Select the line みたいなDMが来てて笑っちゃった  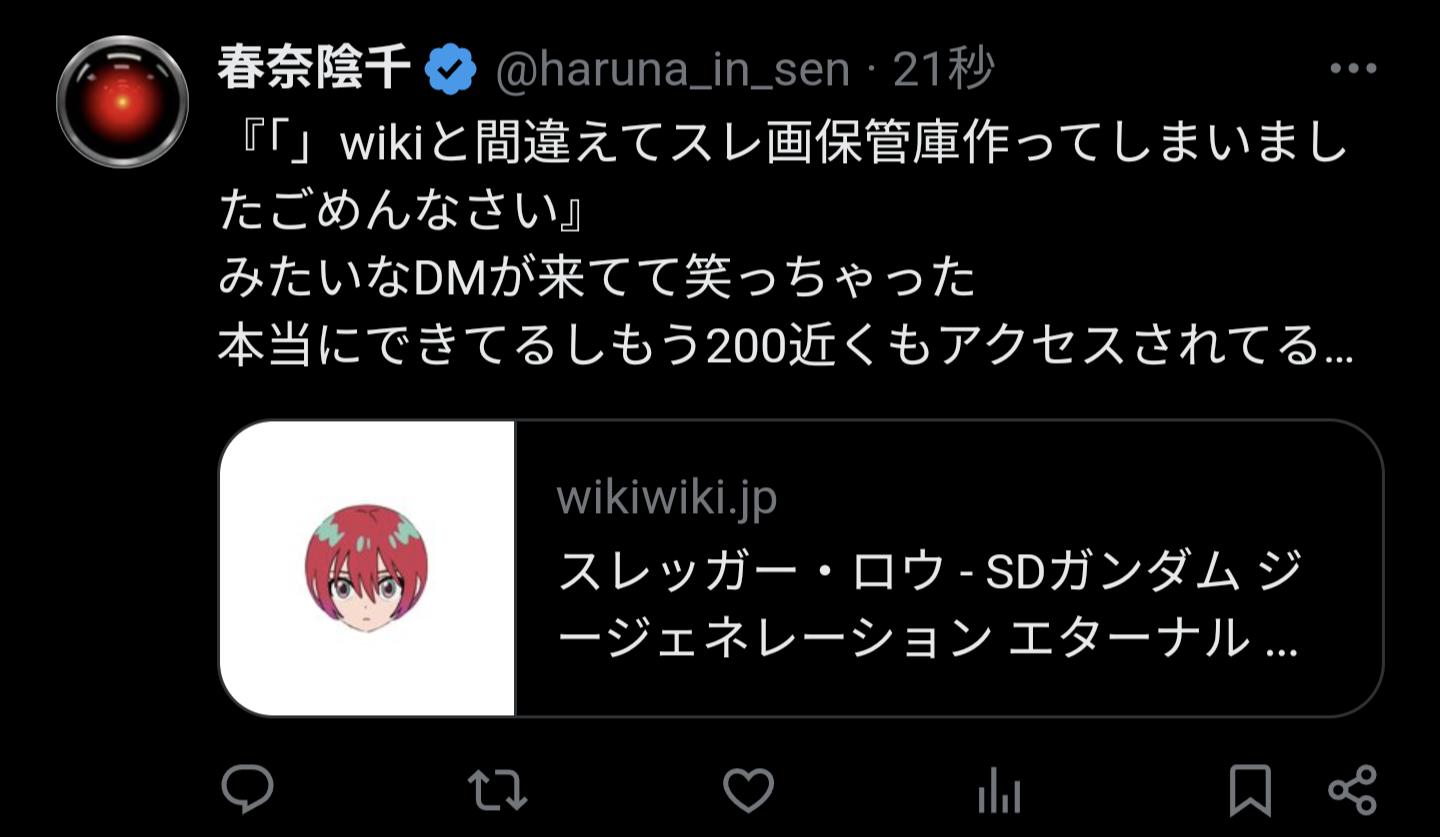point(597,280)
